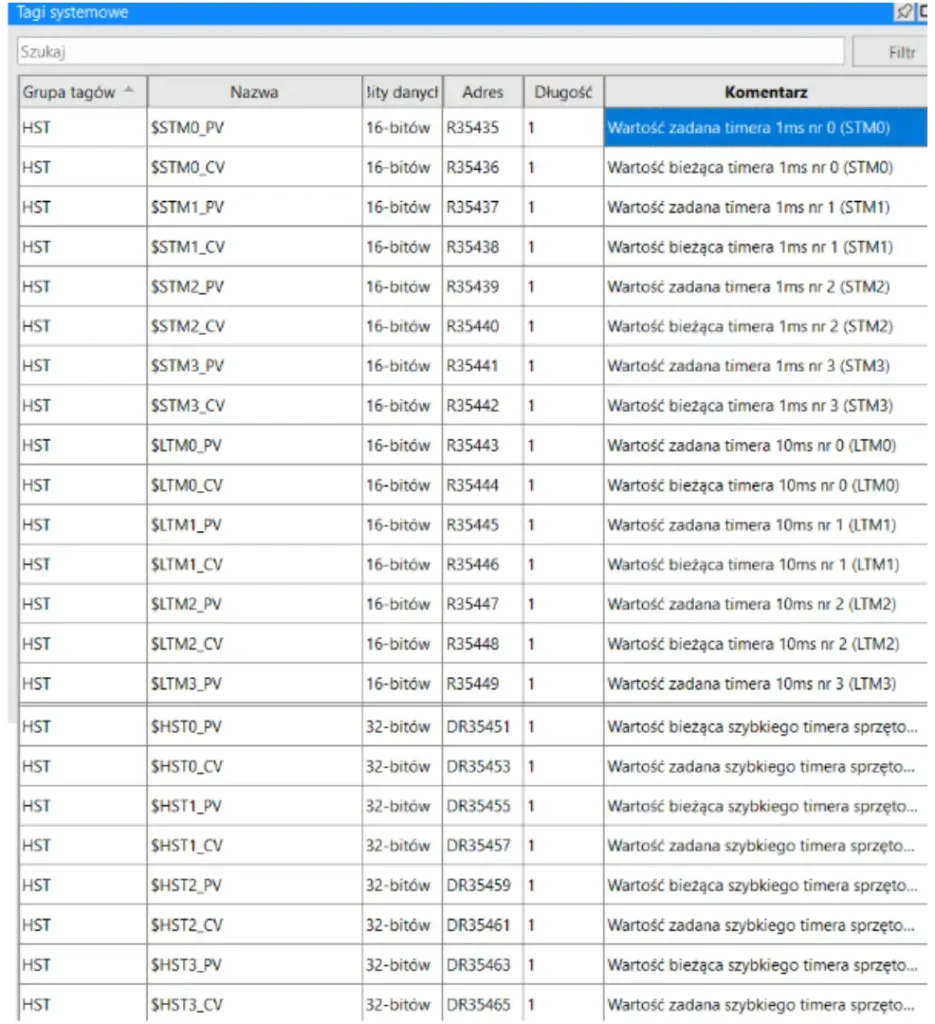Click the $HST1_CV name cell
Image resolution: width=935 pixels, height=1024 pixels.
click(255, 846)
